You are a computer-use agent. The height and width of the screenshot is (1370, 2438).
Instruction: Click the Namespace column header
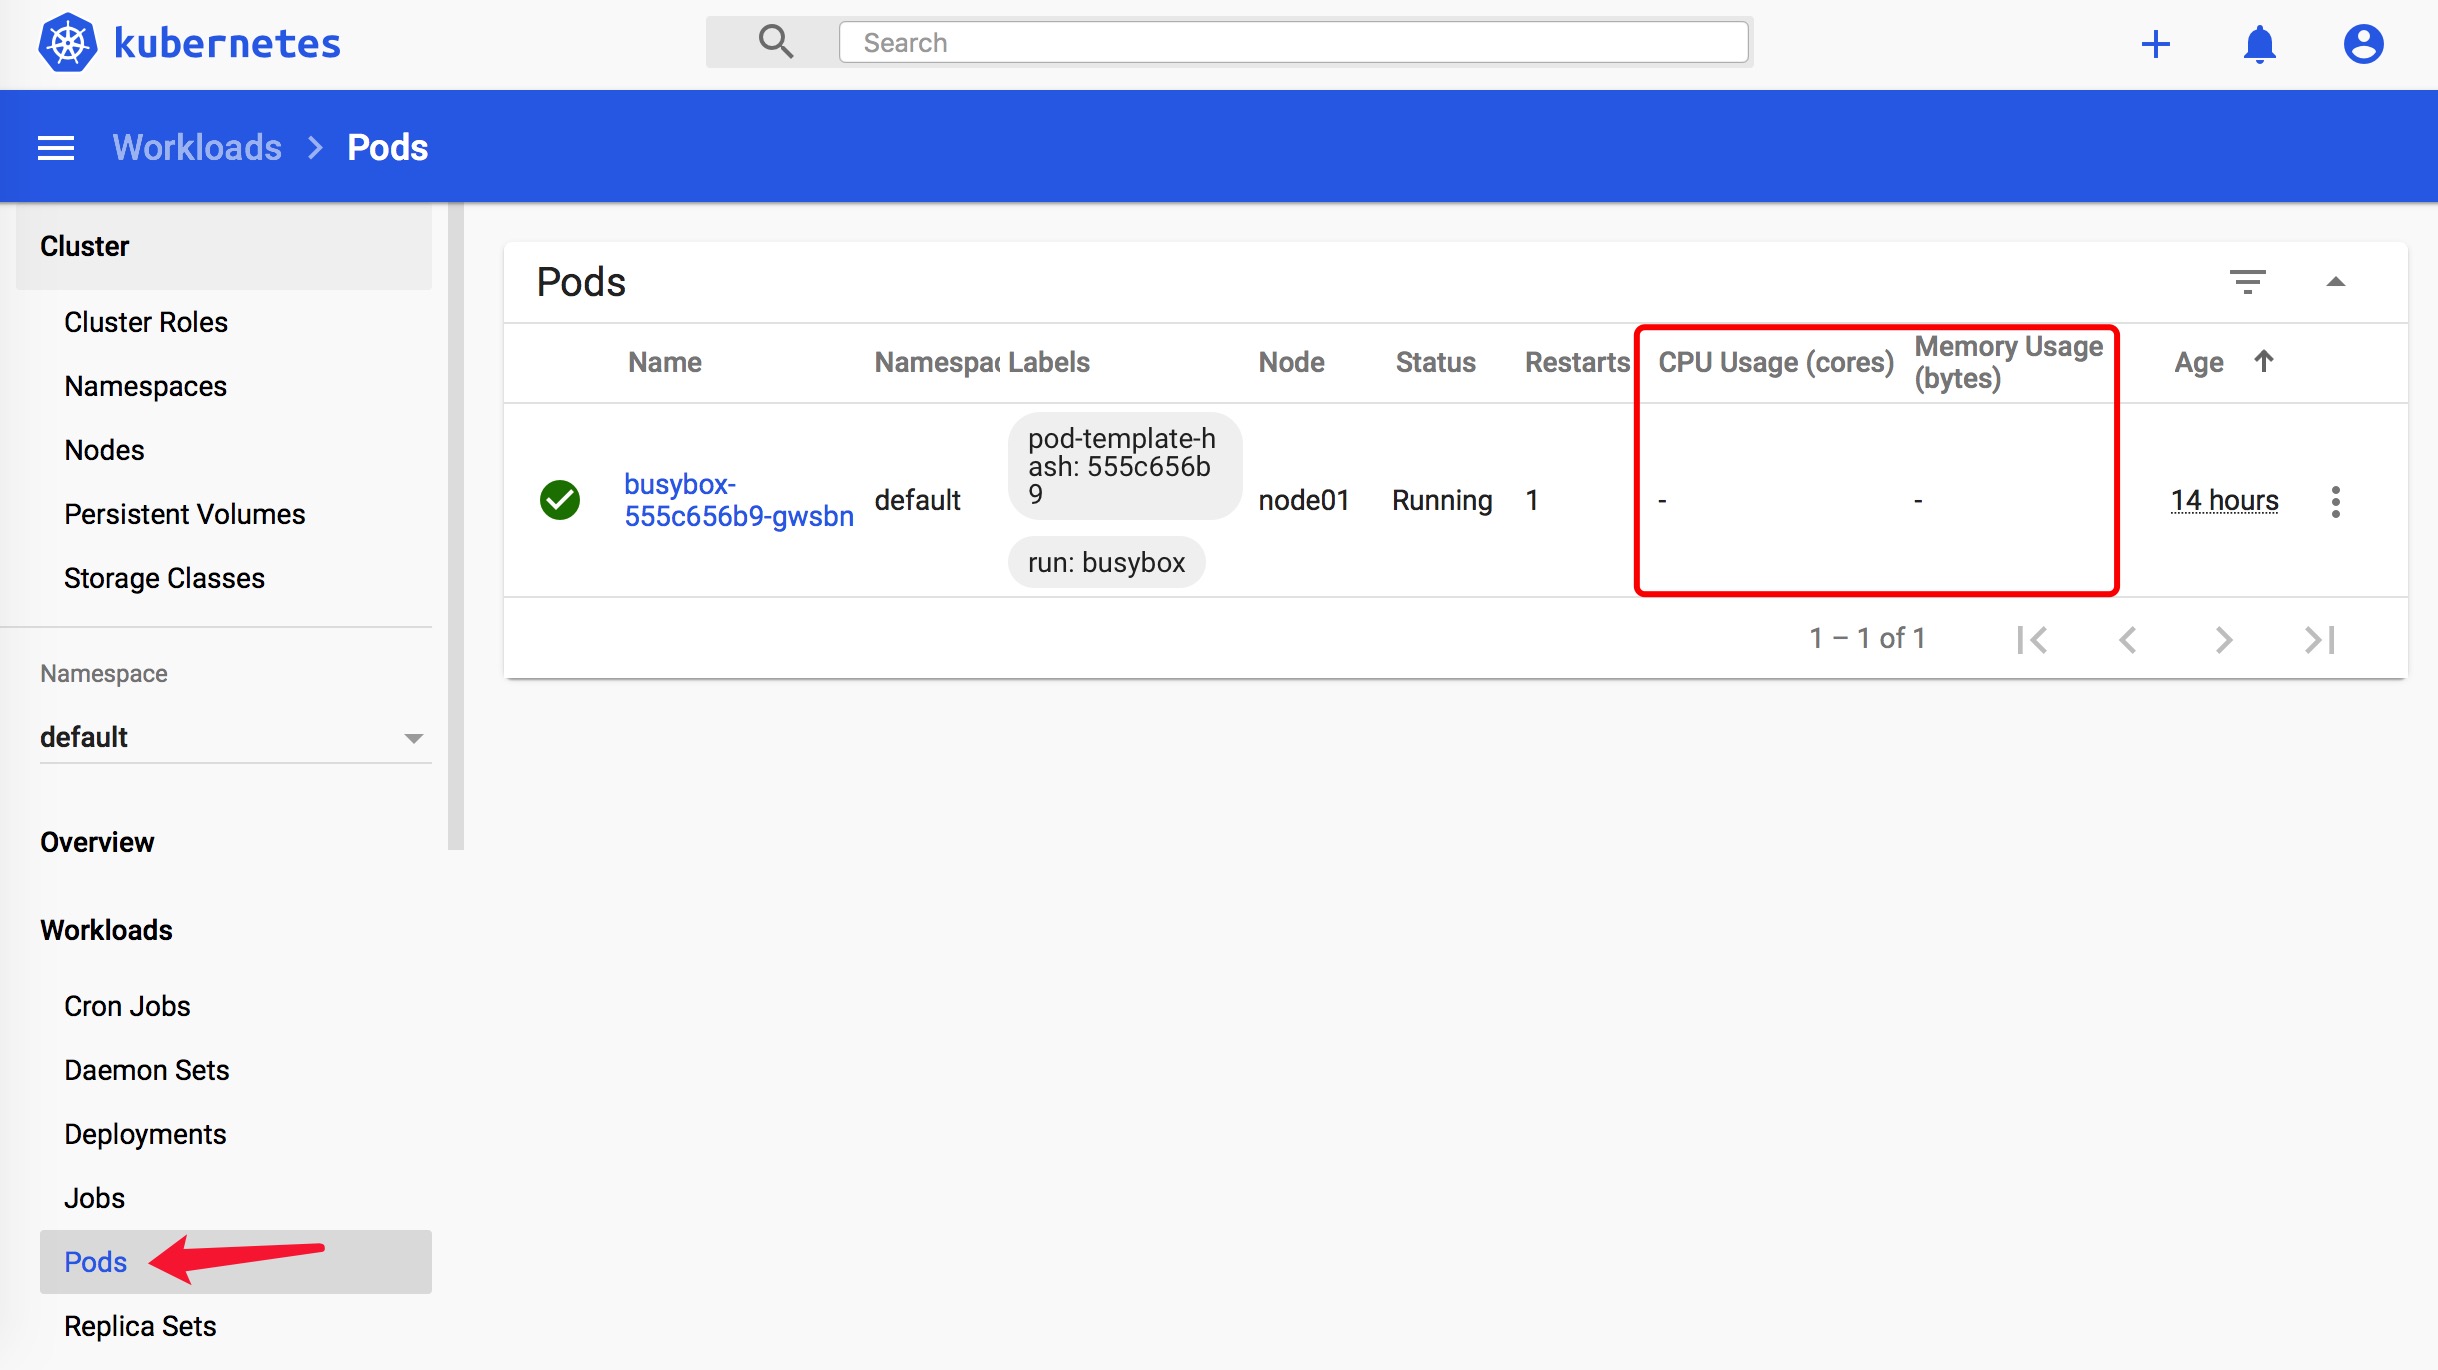(937, 362)
